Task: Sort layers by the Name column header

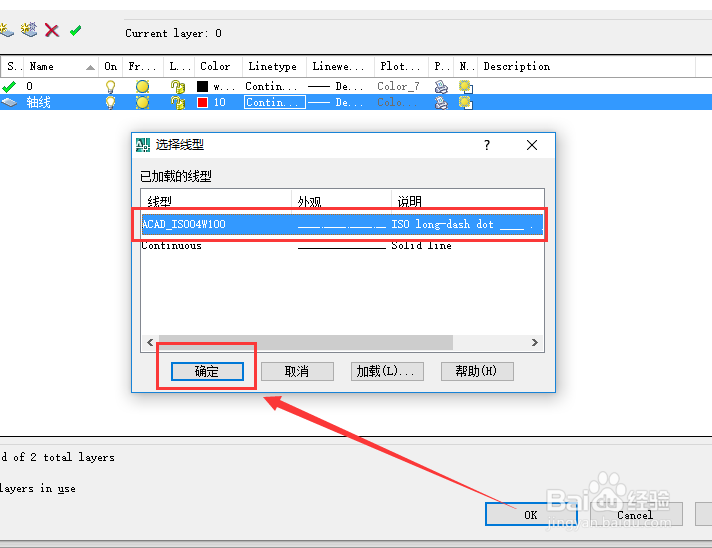Action: click(x=61, y=67)
